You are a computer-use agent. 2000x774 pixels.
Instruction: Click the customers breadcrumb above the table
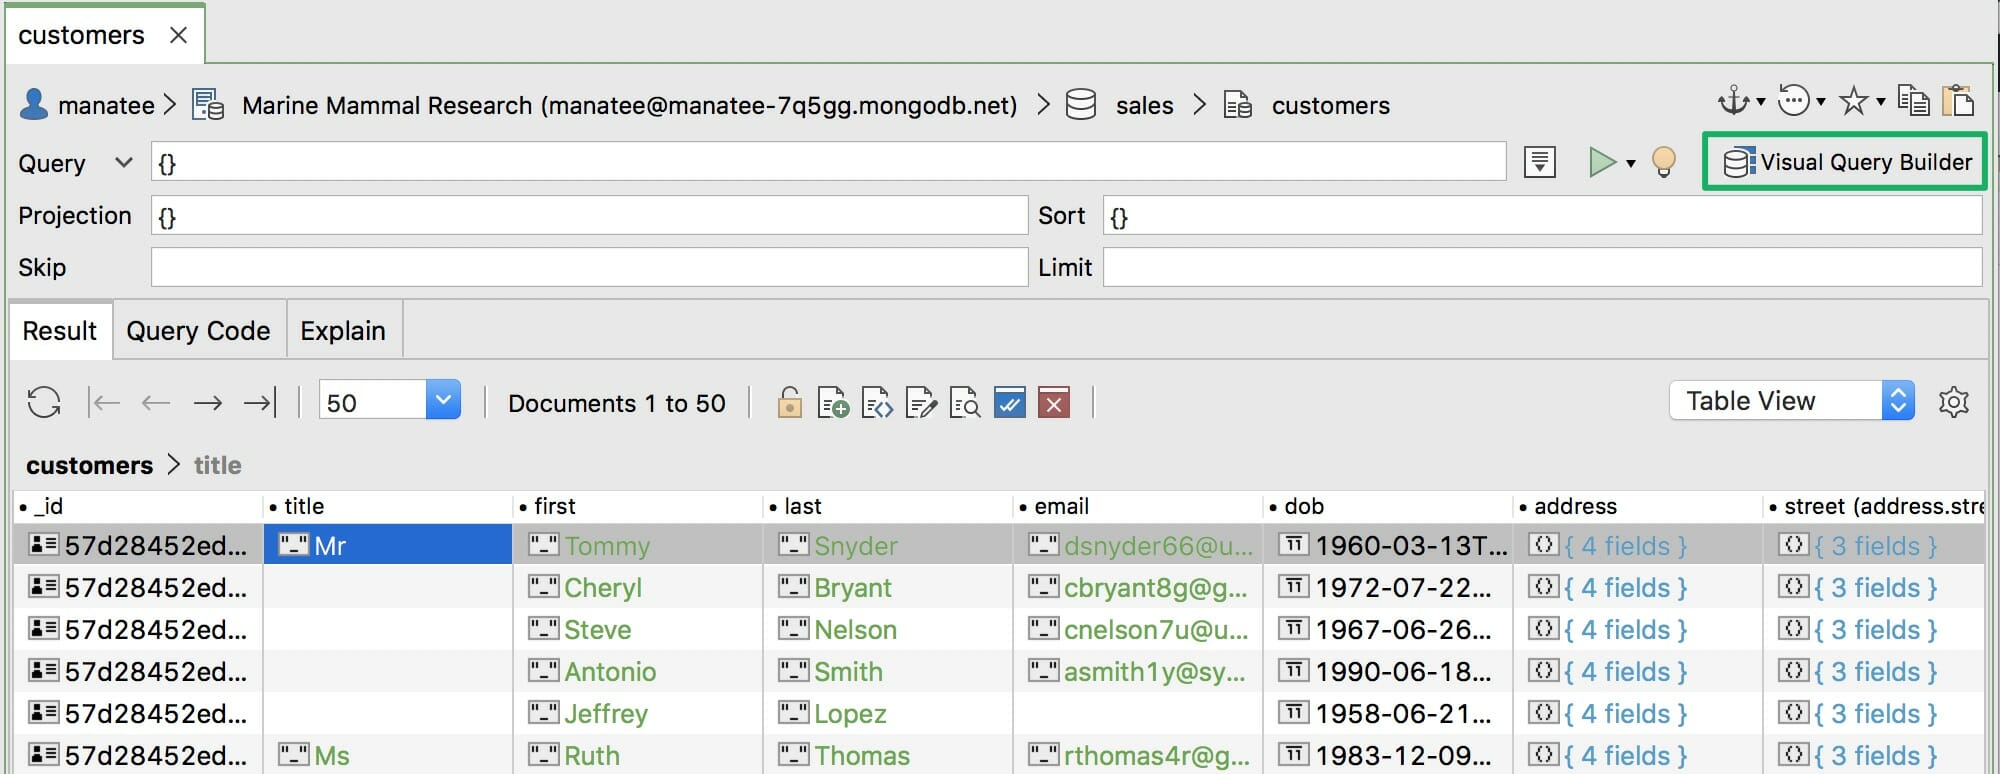coord(89,465)
